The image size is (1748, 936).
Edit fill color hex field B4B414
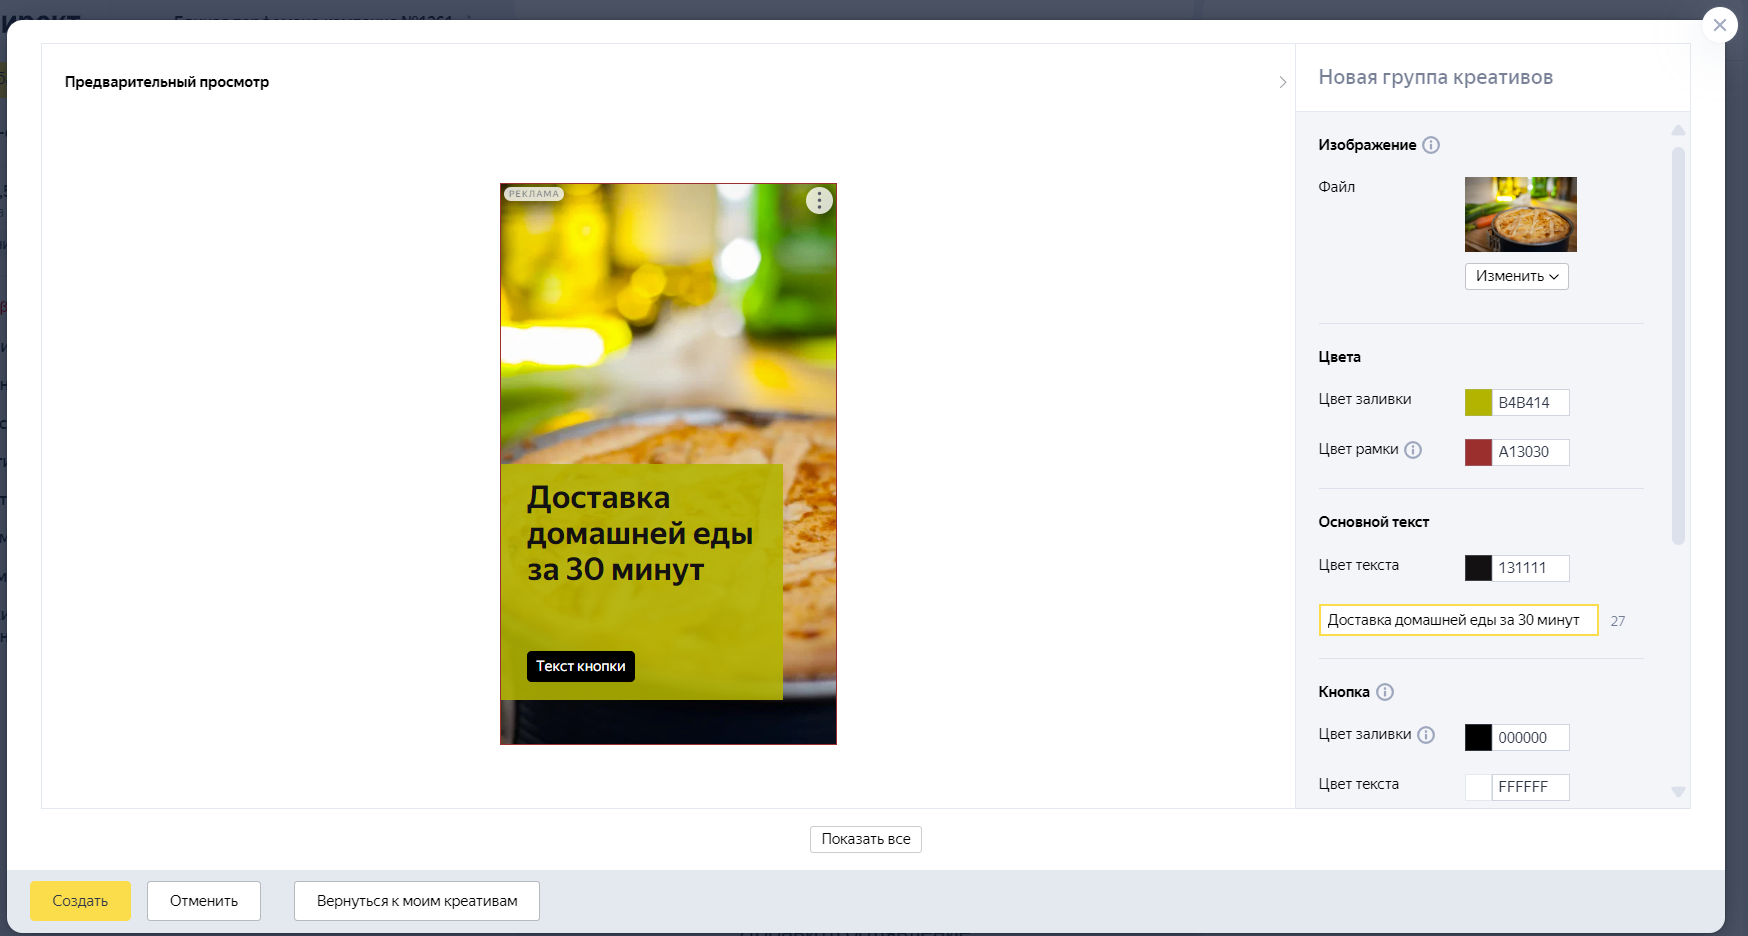[1531, 402]
